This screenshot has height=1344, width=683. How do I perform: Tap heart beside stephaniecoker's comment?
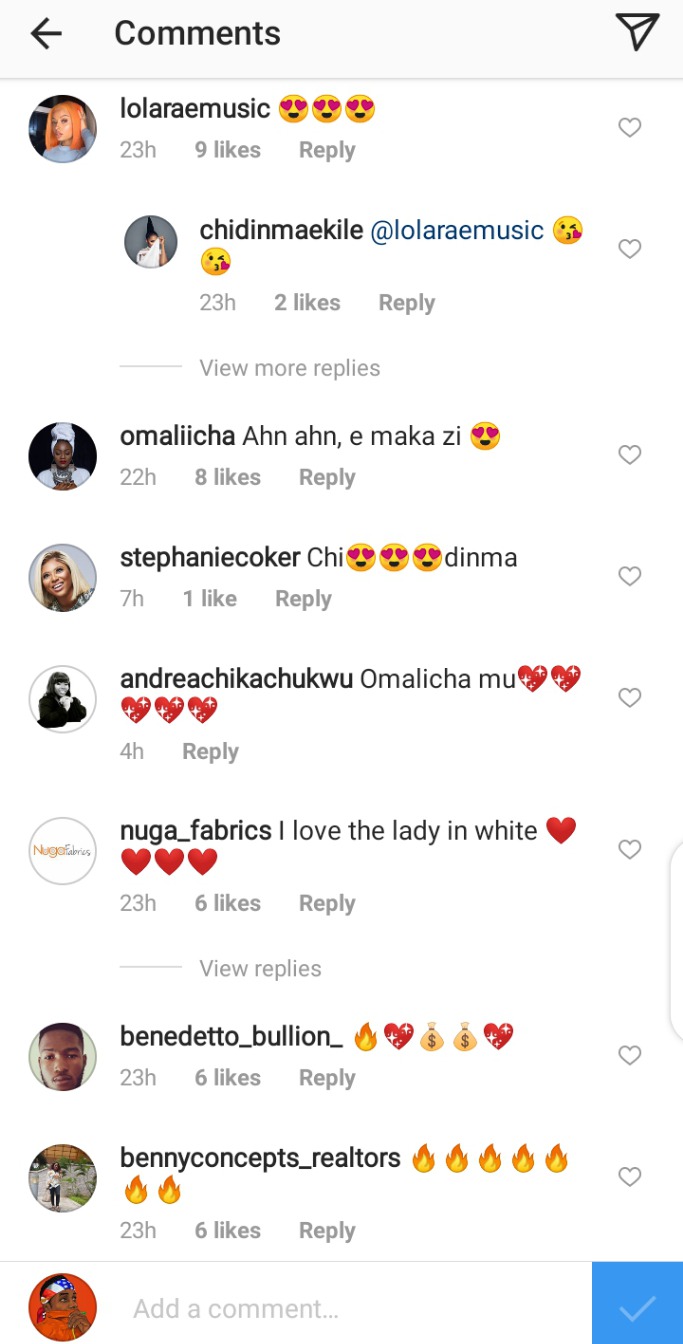[629, 576]
